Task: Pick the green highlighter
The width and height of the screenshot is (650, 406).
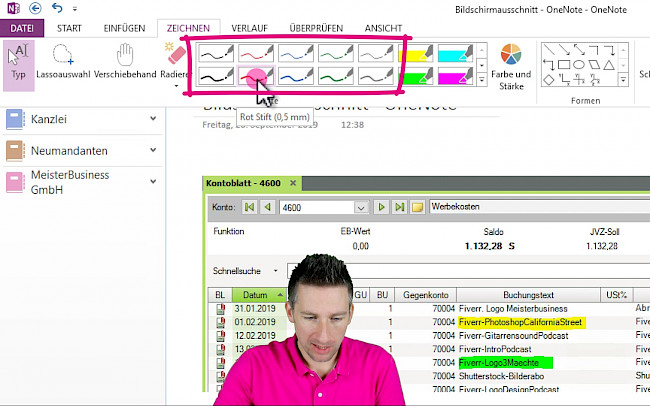Action: 416,76
